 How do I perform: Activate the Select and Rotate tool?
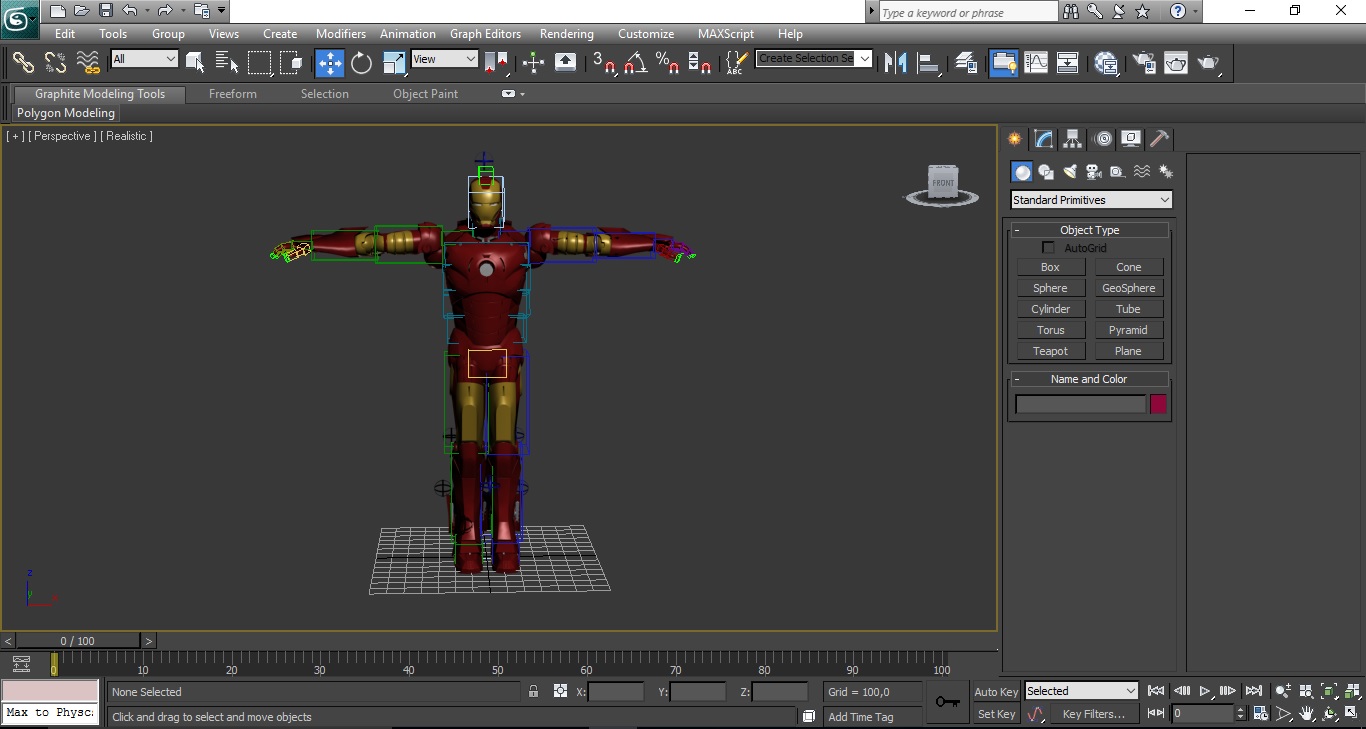click(x=361, y=63)
